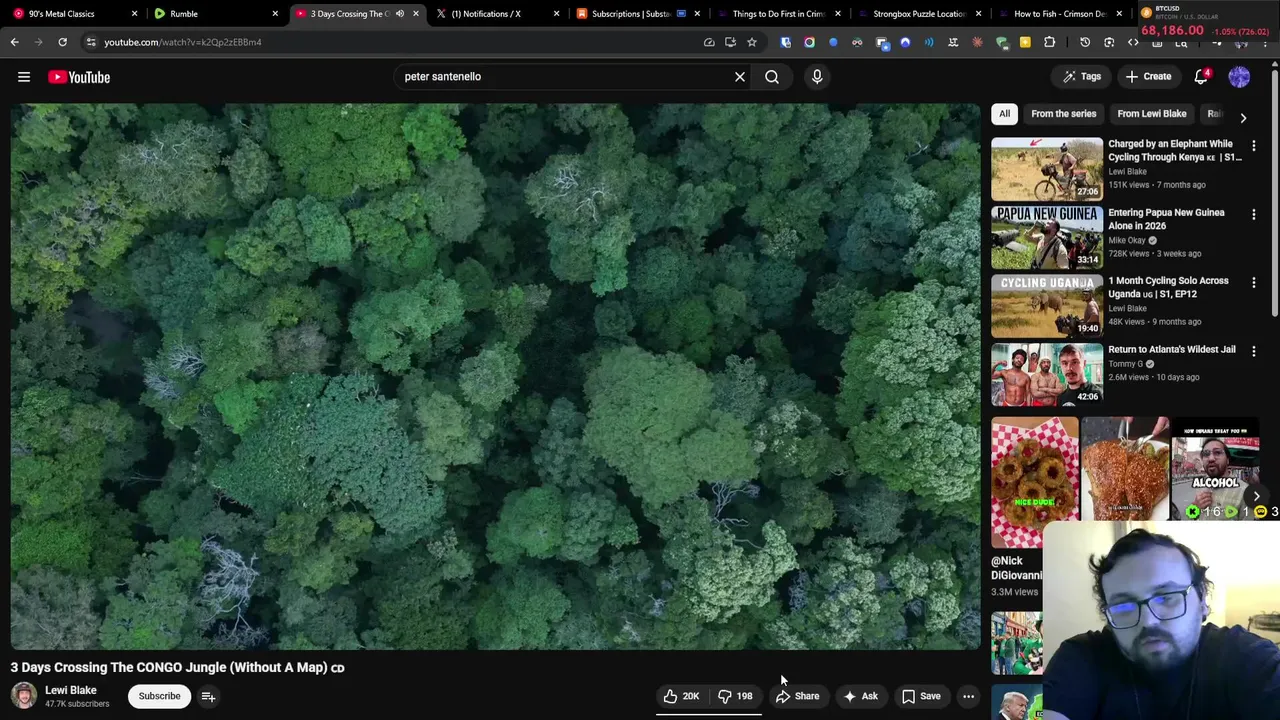The image size is (1280, 720).
Task: Save the video to a playlist
Action: pos(921,696)
